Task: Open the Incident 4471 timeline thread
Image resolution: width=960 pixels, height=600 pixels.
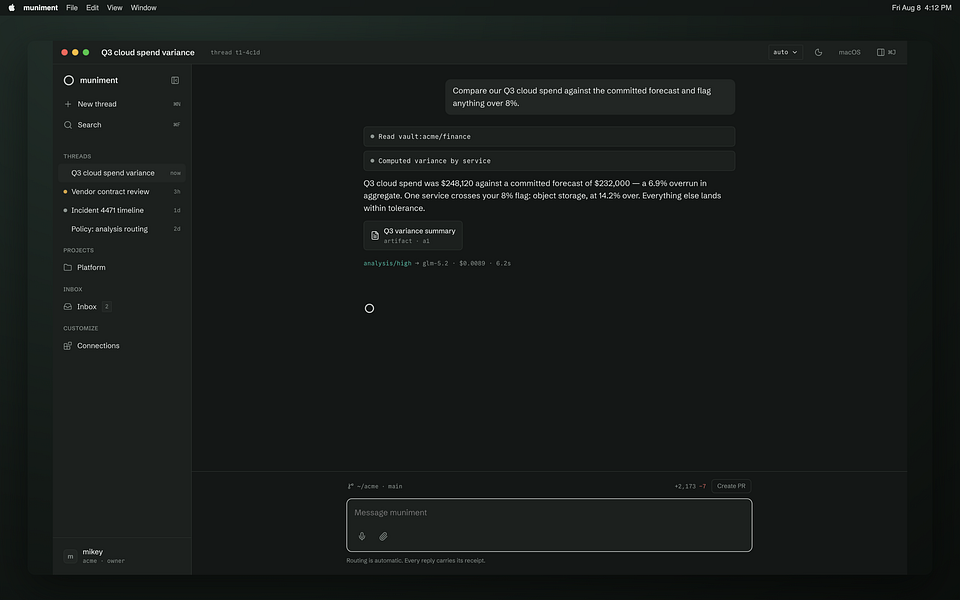Action: (122, 211)
